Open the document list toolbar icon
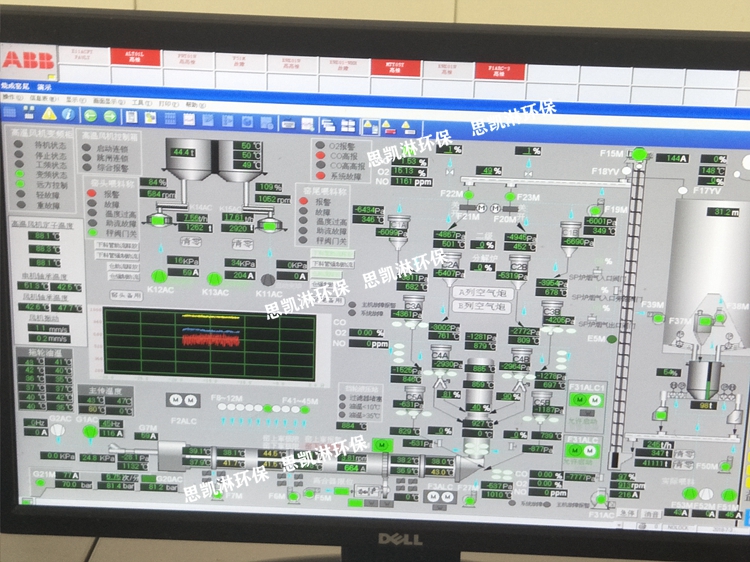Screen dimensions: 750x562 pos(132,117)
